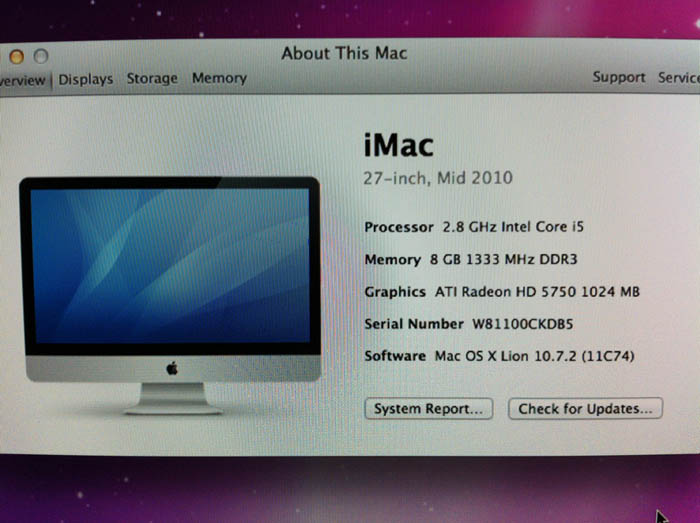Click '2.8 GHz Intel Core i5' value
Viewport: 700px width, 523px height.
pos(513,227)
